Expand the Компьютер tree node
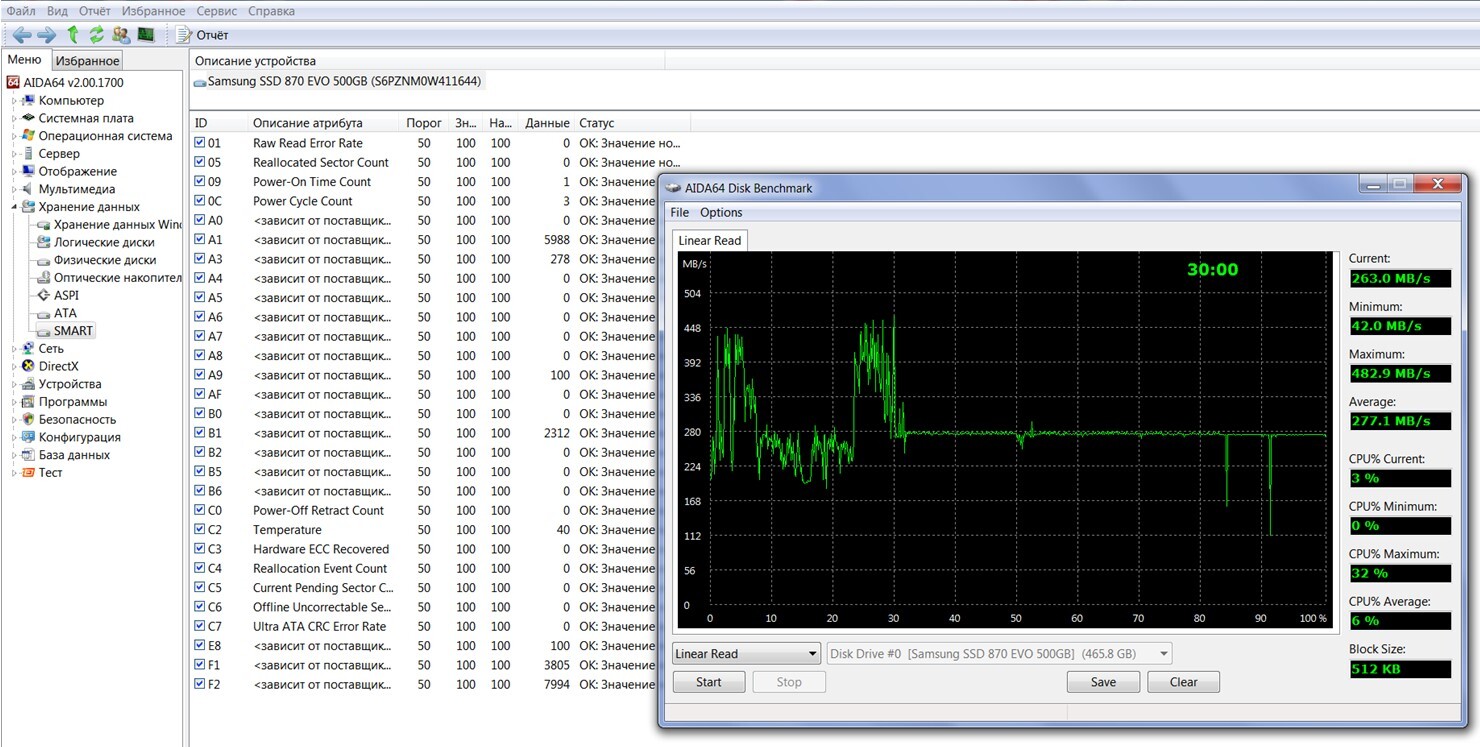This screenshot has width=1480, height=747. tap(14, 101)
